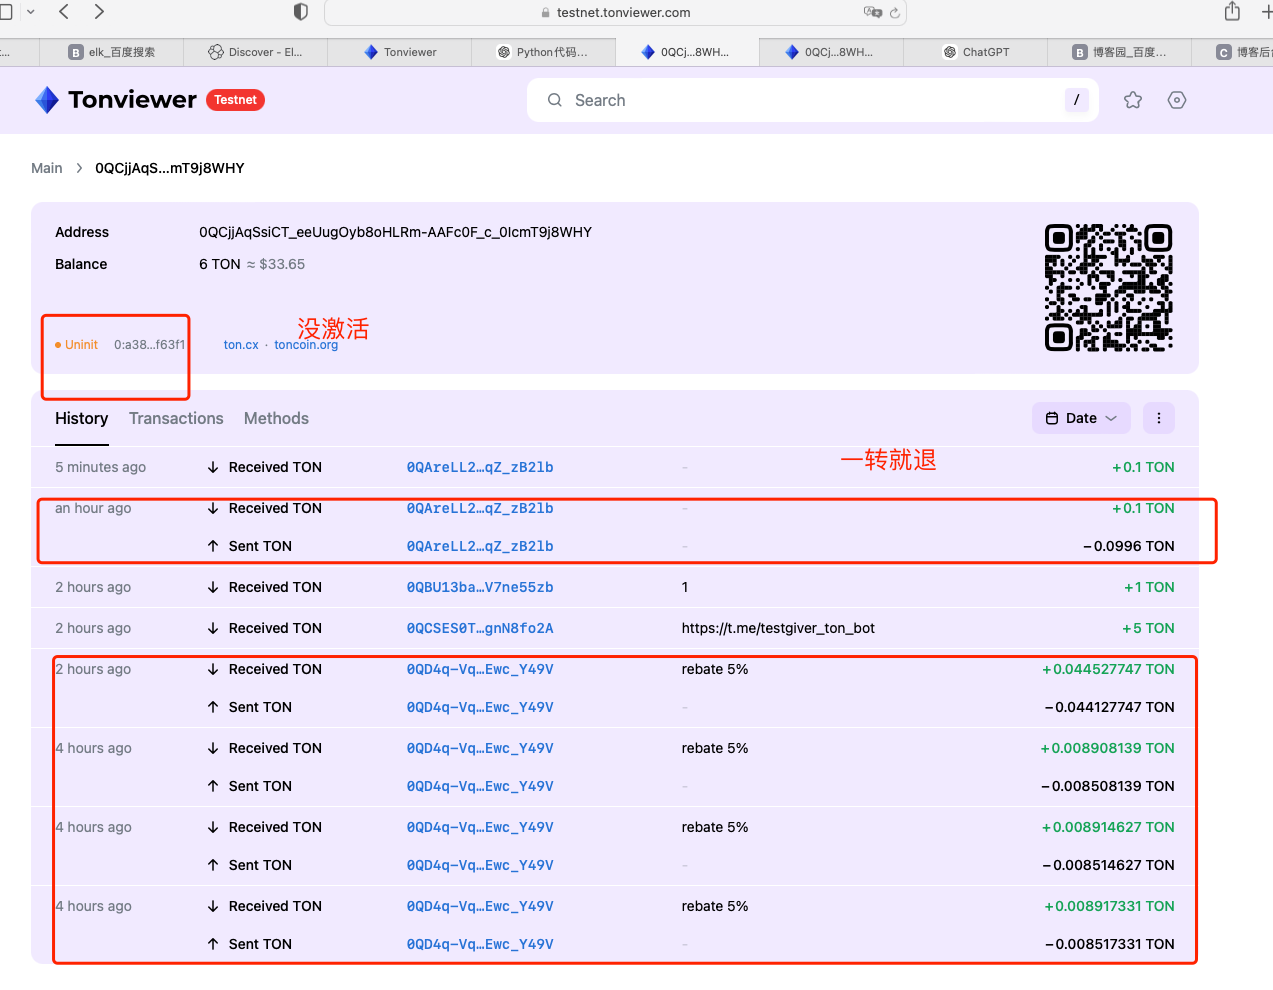This screenshot has height=990, width=1273.
Task: Switch to the Methods tab
Action: click(x=276, y=419)
